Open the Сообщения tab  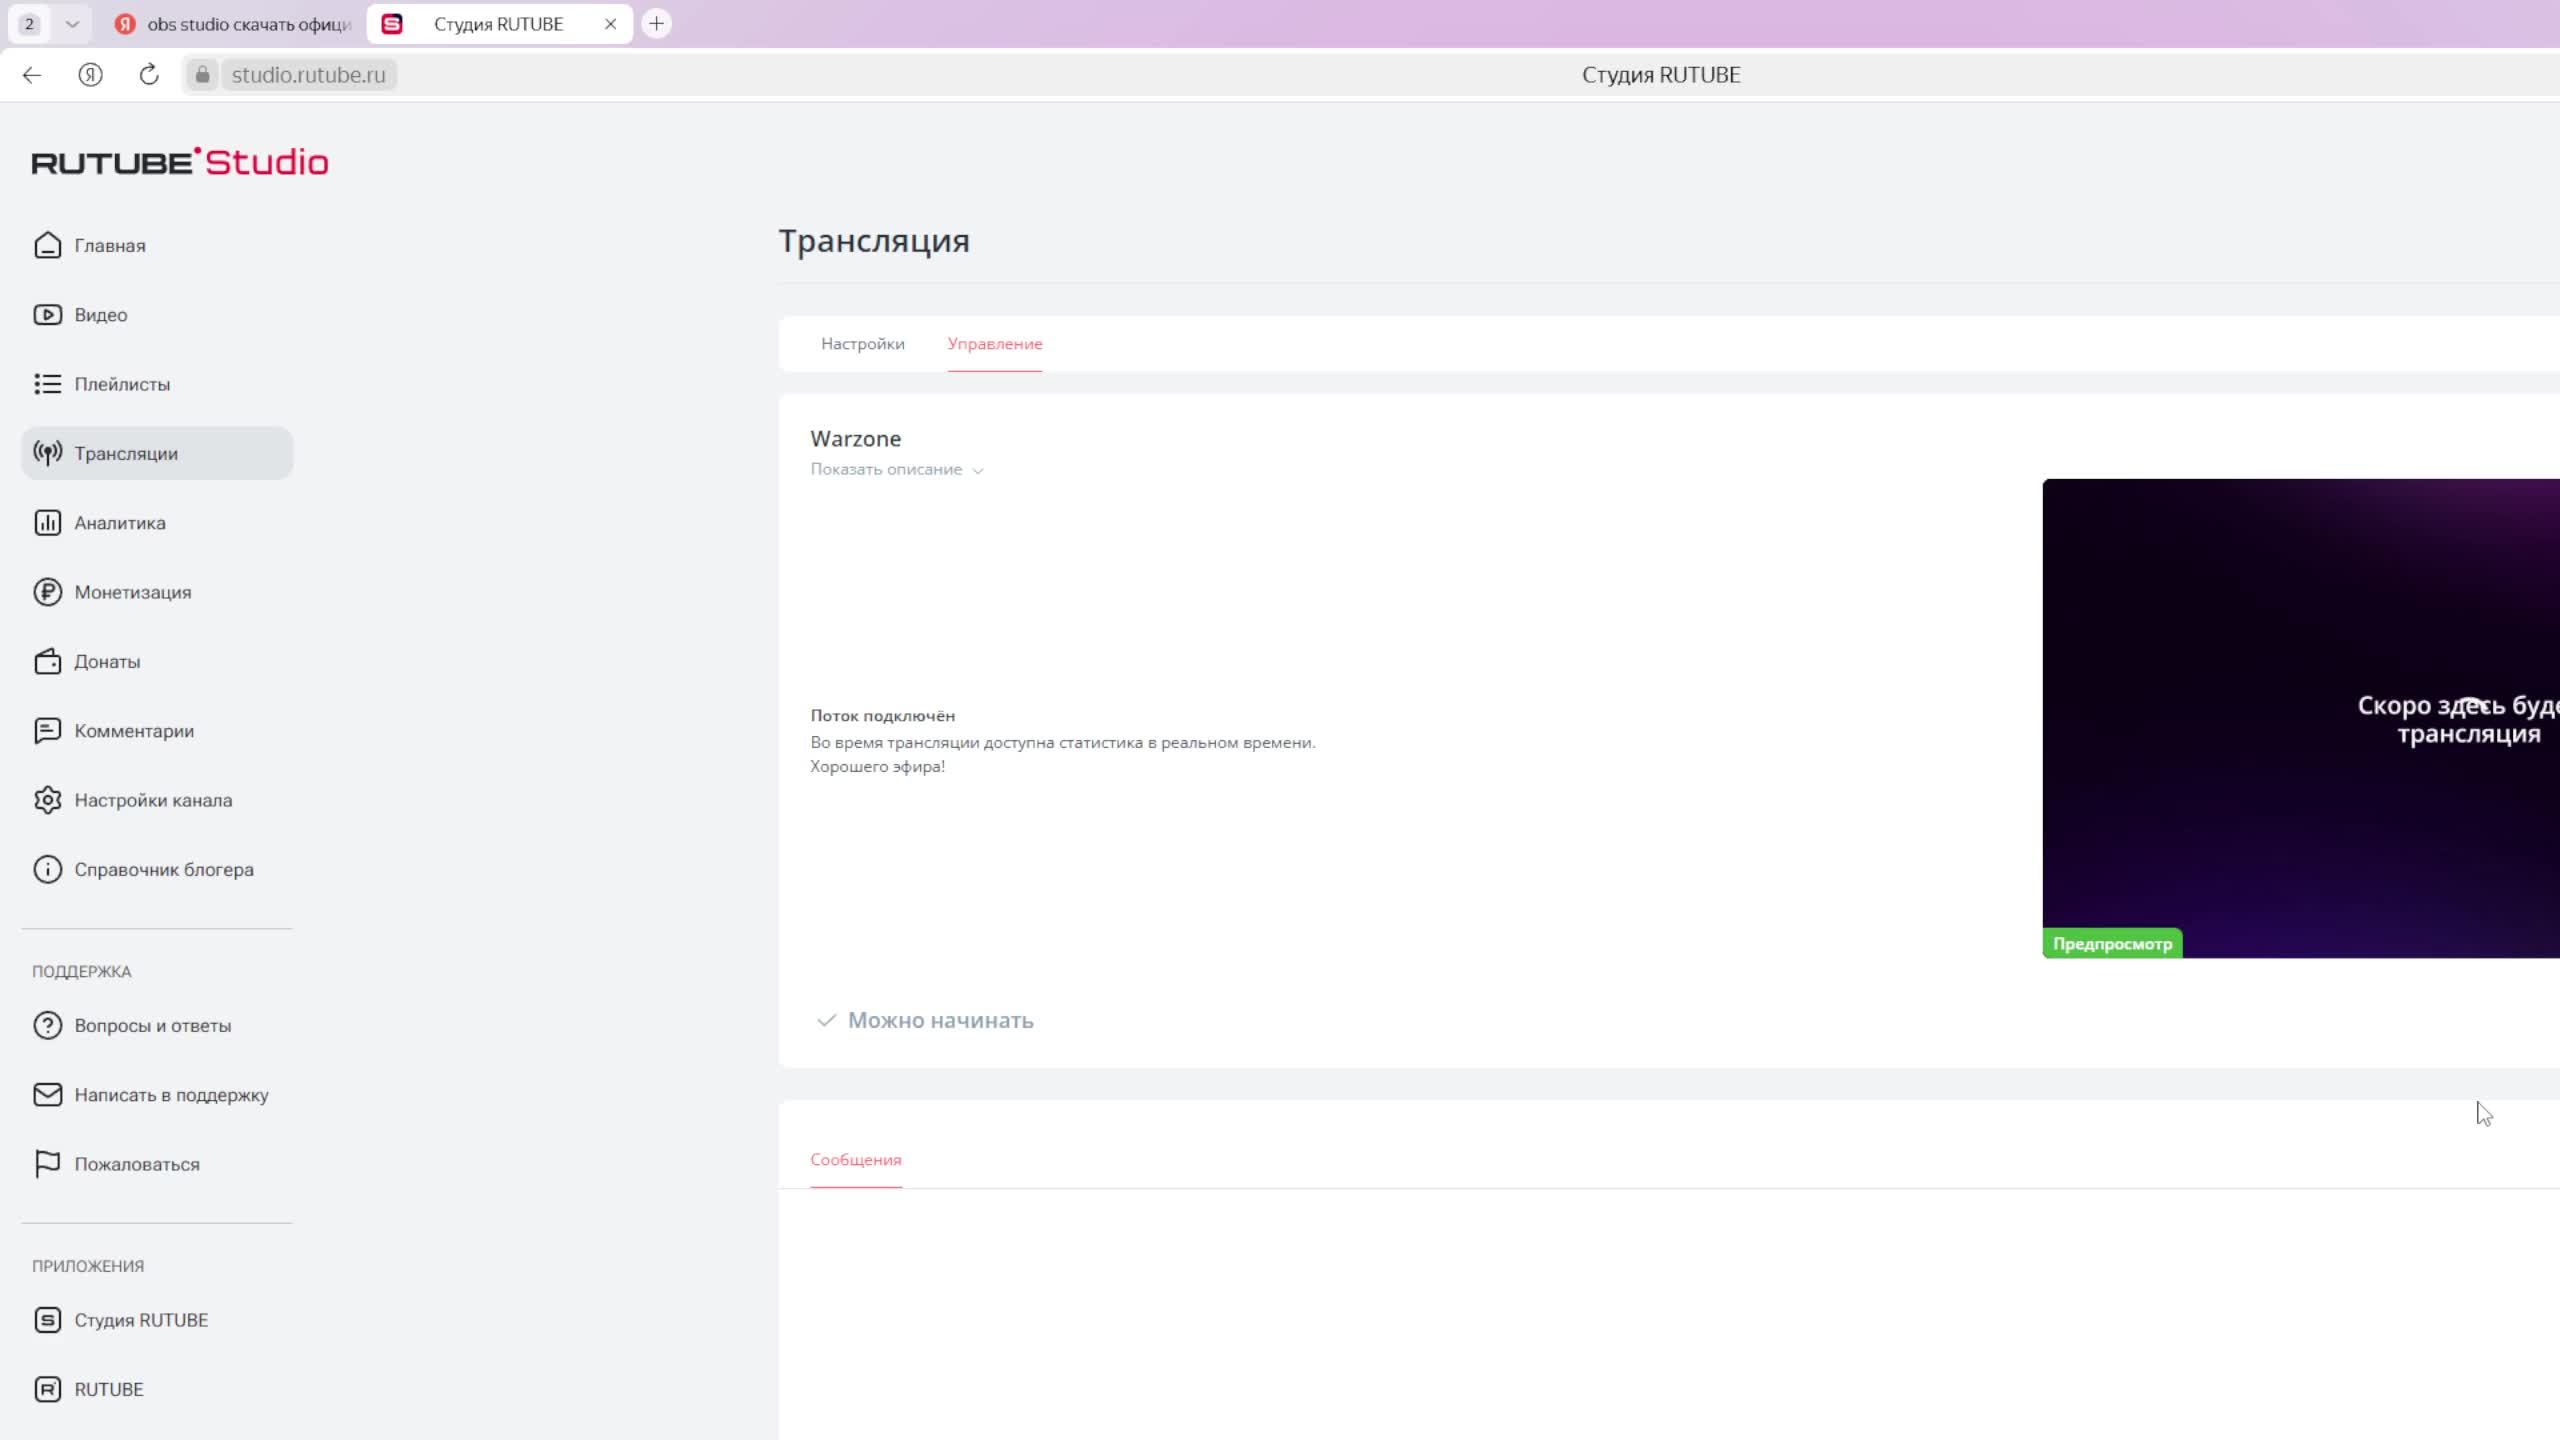point(856,1160)
